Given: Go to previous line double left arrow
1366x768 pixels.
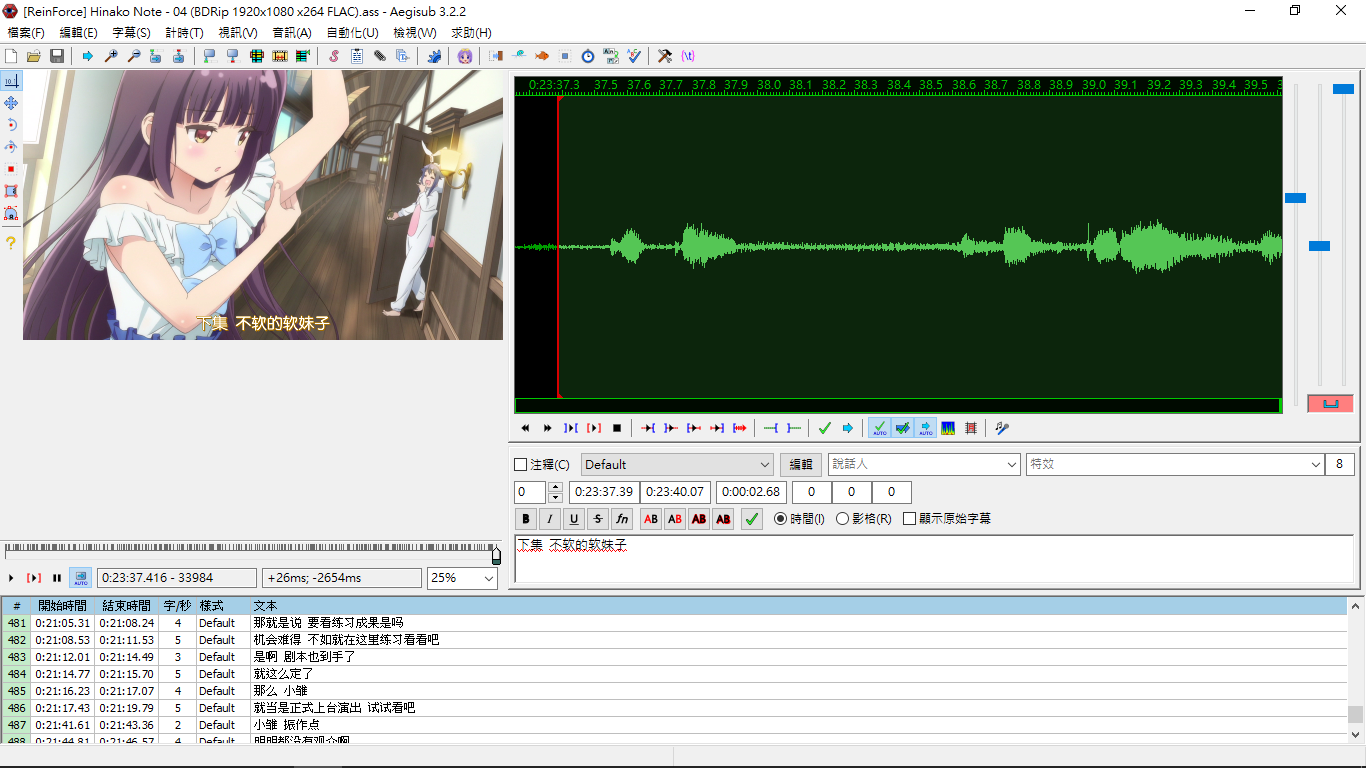Looking at the screenshot, I should [x=525, y=428].
